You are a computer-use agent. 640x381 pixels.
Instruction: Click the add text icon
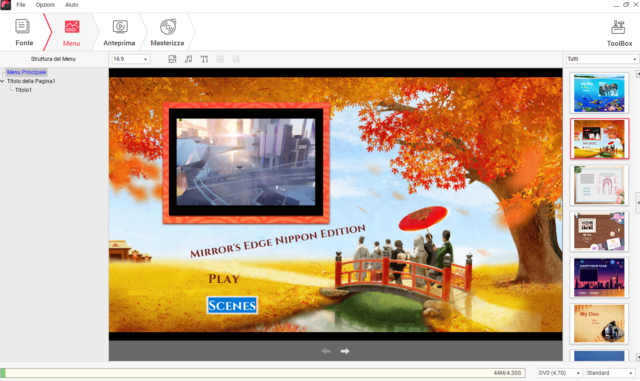204,59
